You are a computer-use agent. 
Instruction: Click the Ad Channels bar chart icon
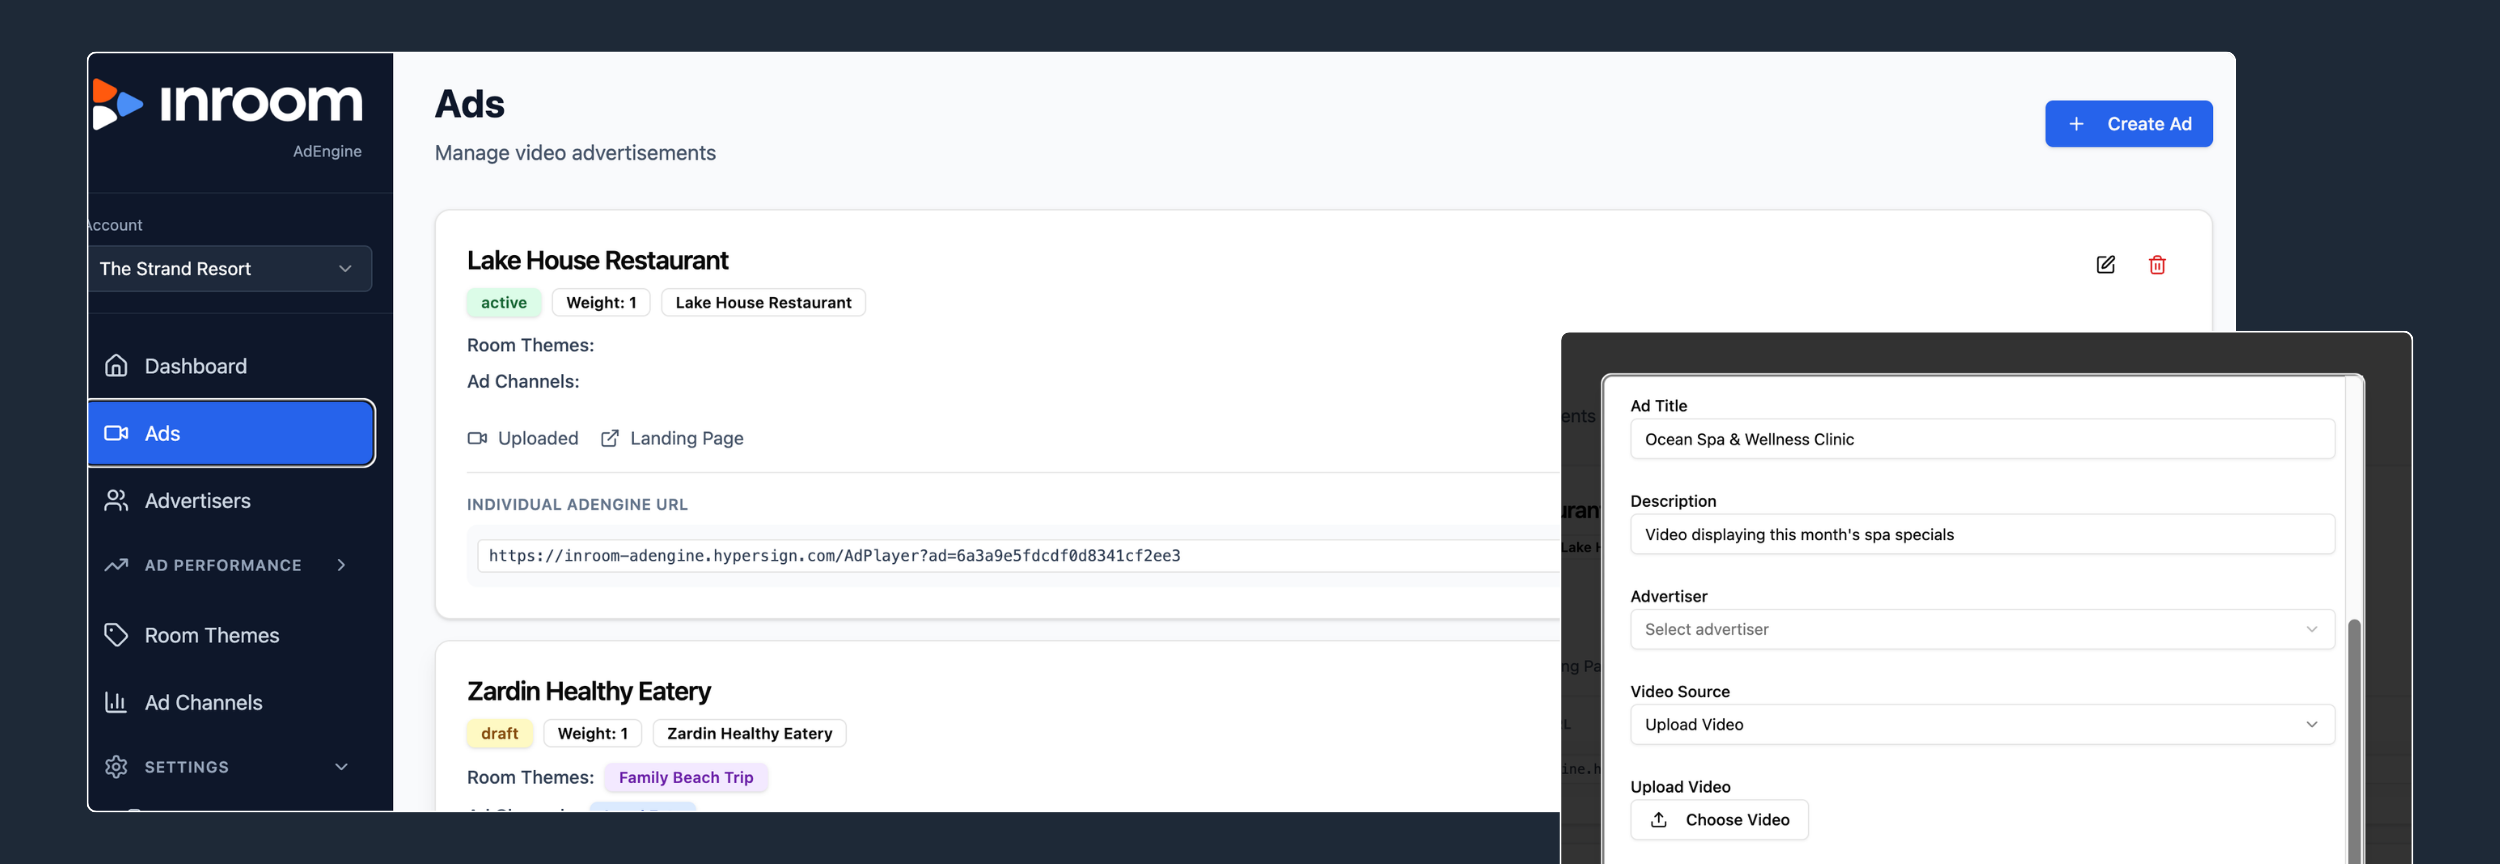(x=116, y=703)
